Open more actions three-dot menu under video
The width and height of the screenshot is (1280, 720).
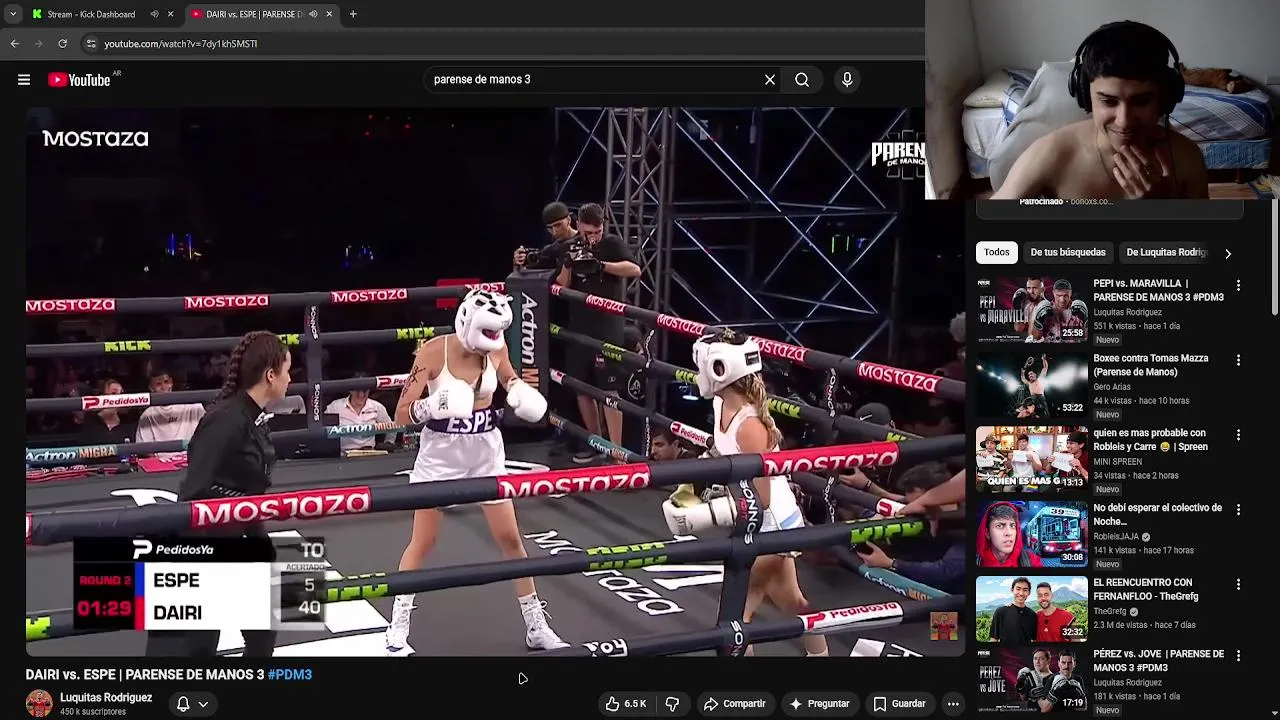coord(953,704)
